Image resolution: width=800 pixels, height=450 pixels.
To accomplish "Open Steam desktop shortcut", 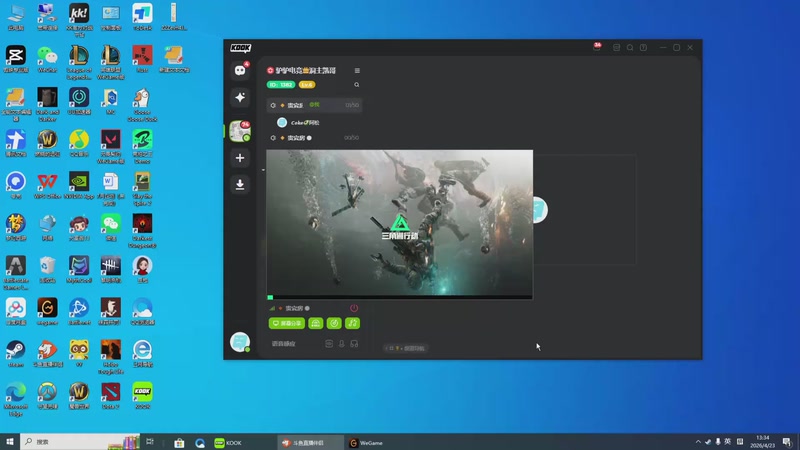I will 16,354.
